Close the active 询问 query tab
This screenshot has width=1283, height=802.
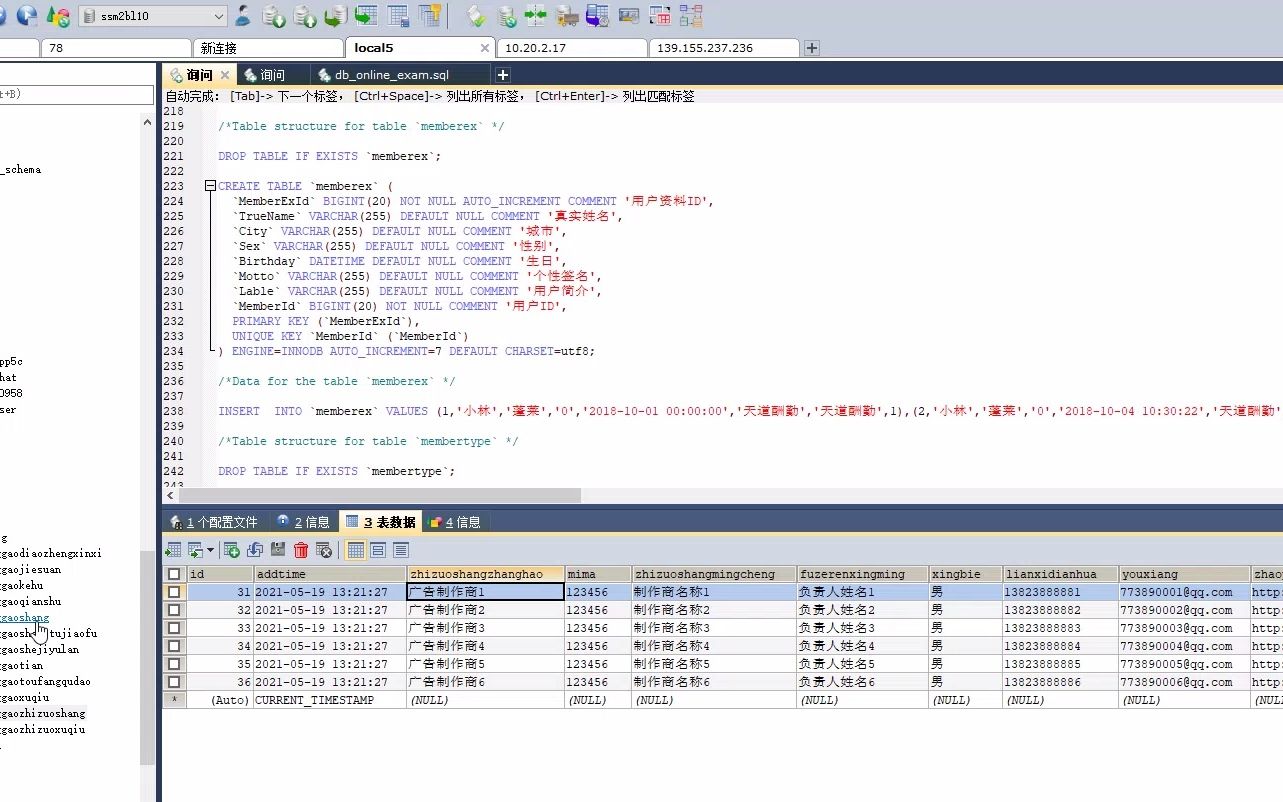point(225,75)
